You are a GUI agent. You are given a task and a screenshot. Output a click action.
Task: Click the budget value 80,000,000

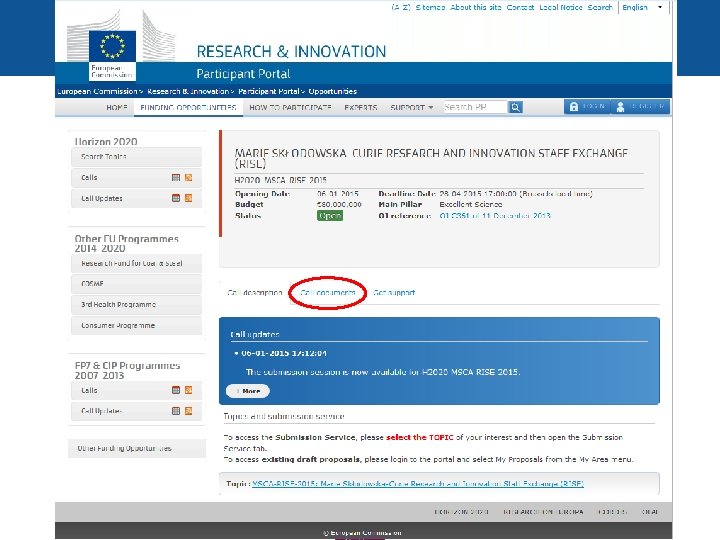click(339, 204)
